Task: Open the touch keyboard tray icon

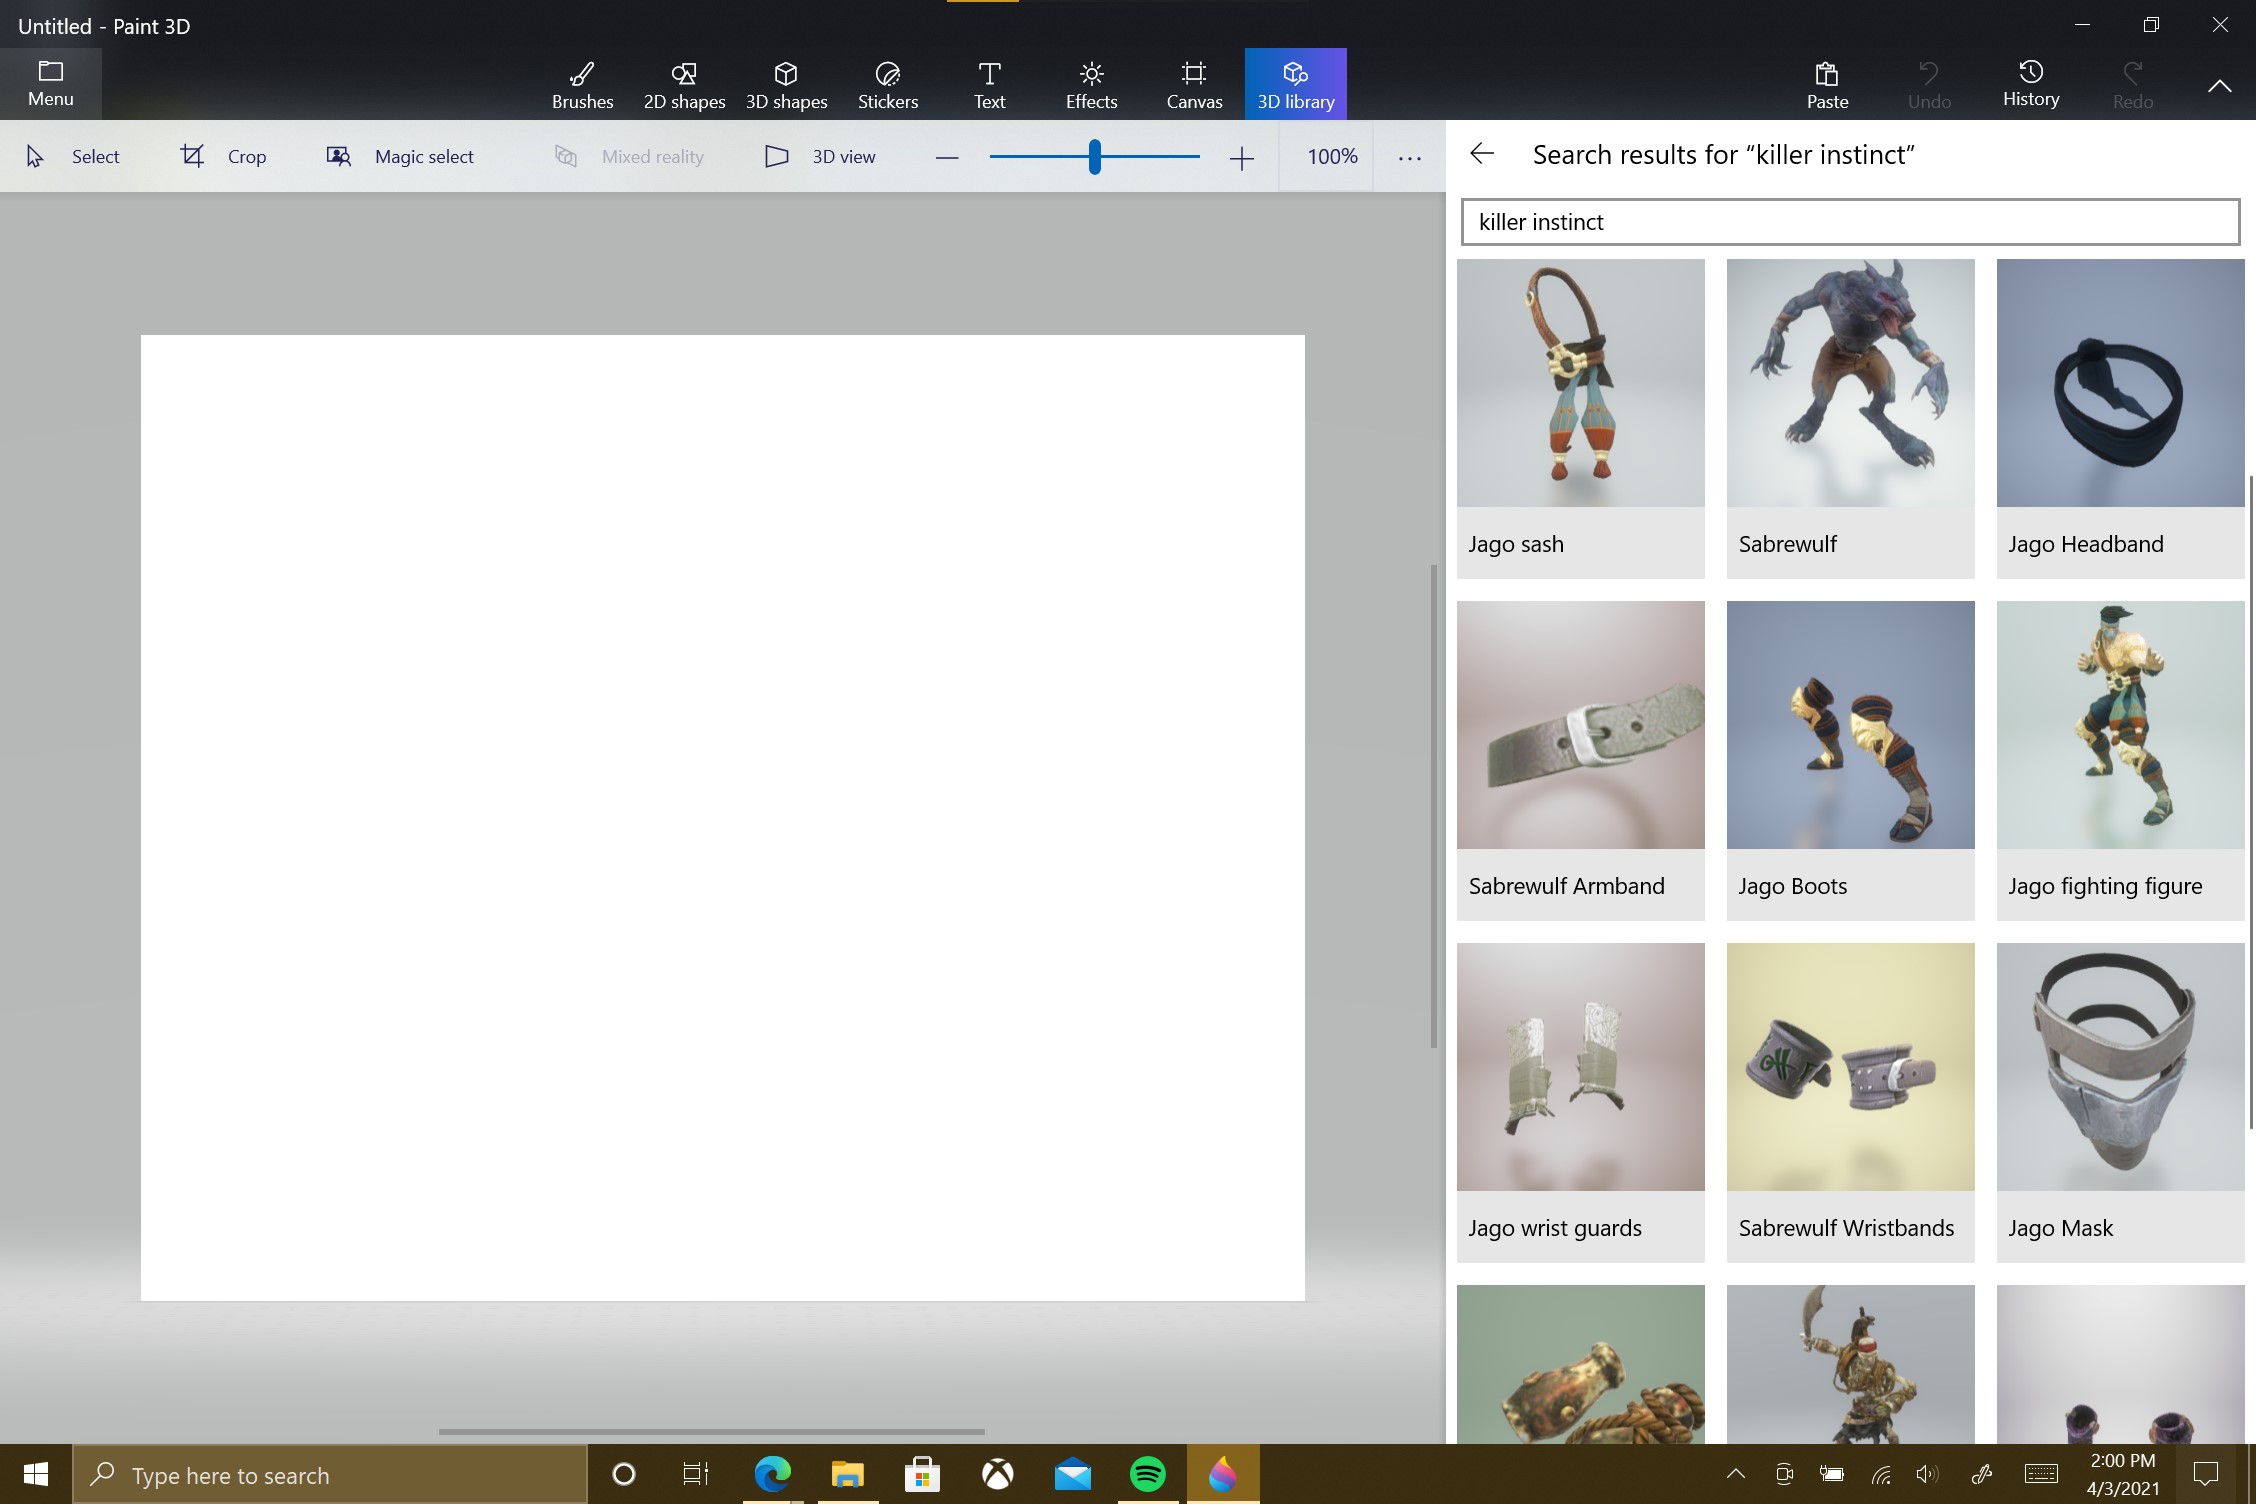Action: [x=2040, y=1474]
